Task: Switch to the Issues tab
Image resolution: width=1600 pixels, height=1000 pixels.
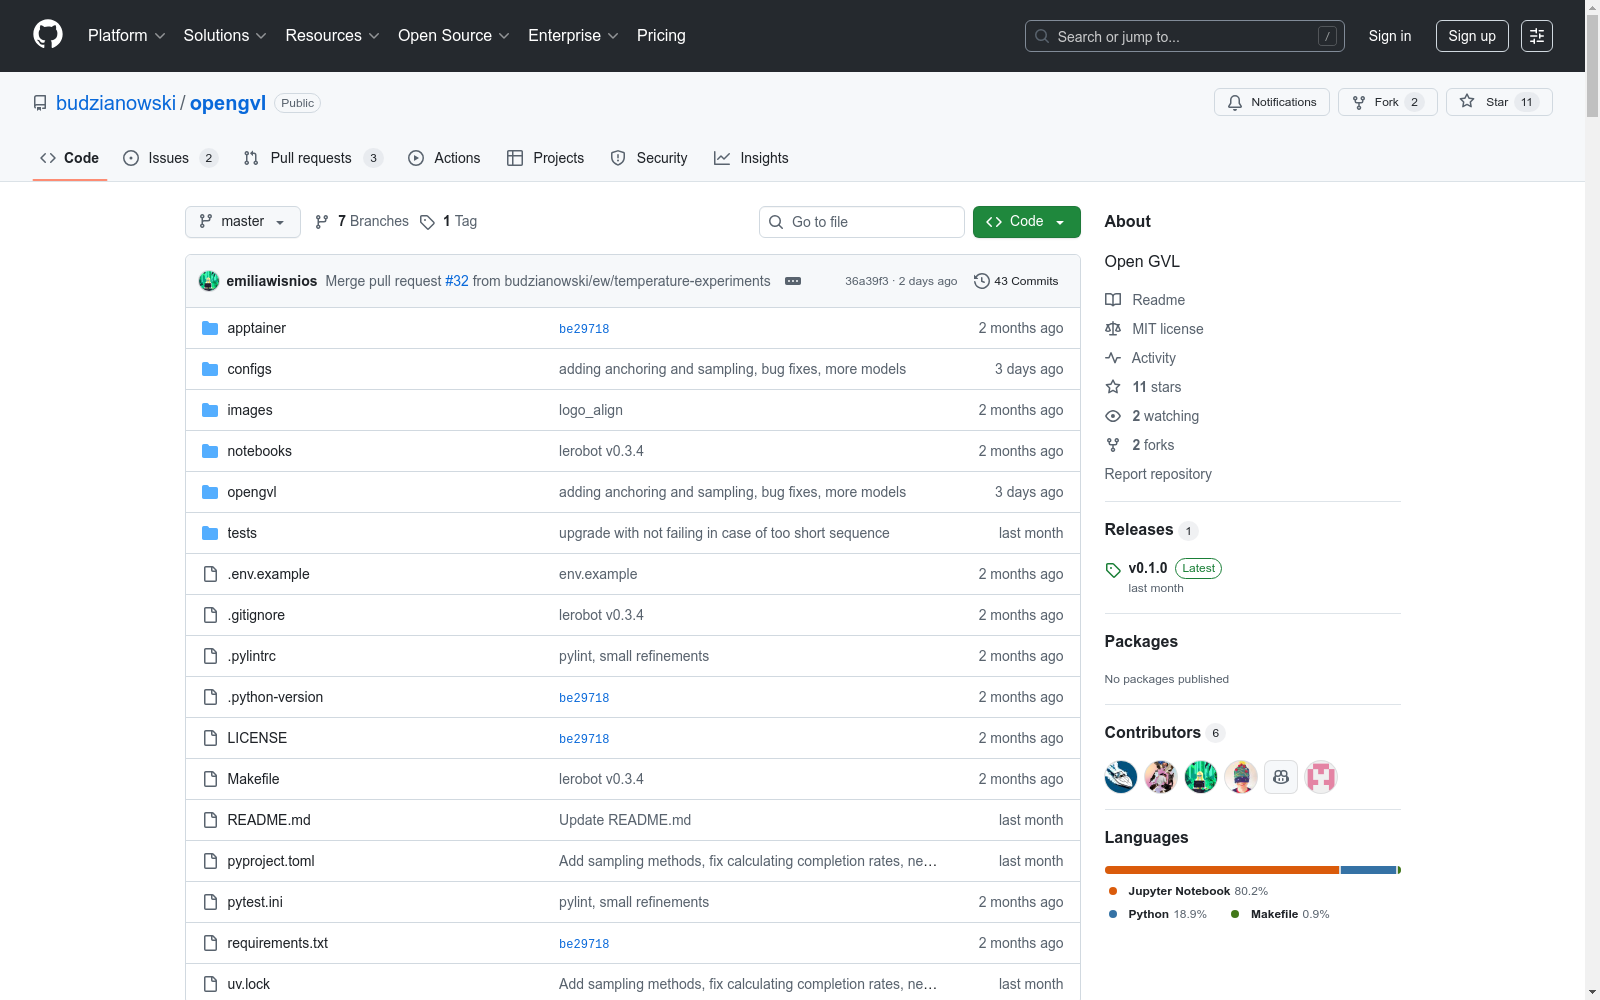Action: click(x=170, y=158)
